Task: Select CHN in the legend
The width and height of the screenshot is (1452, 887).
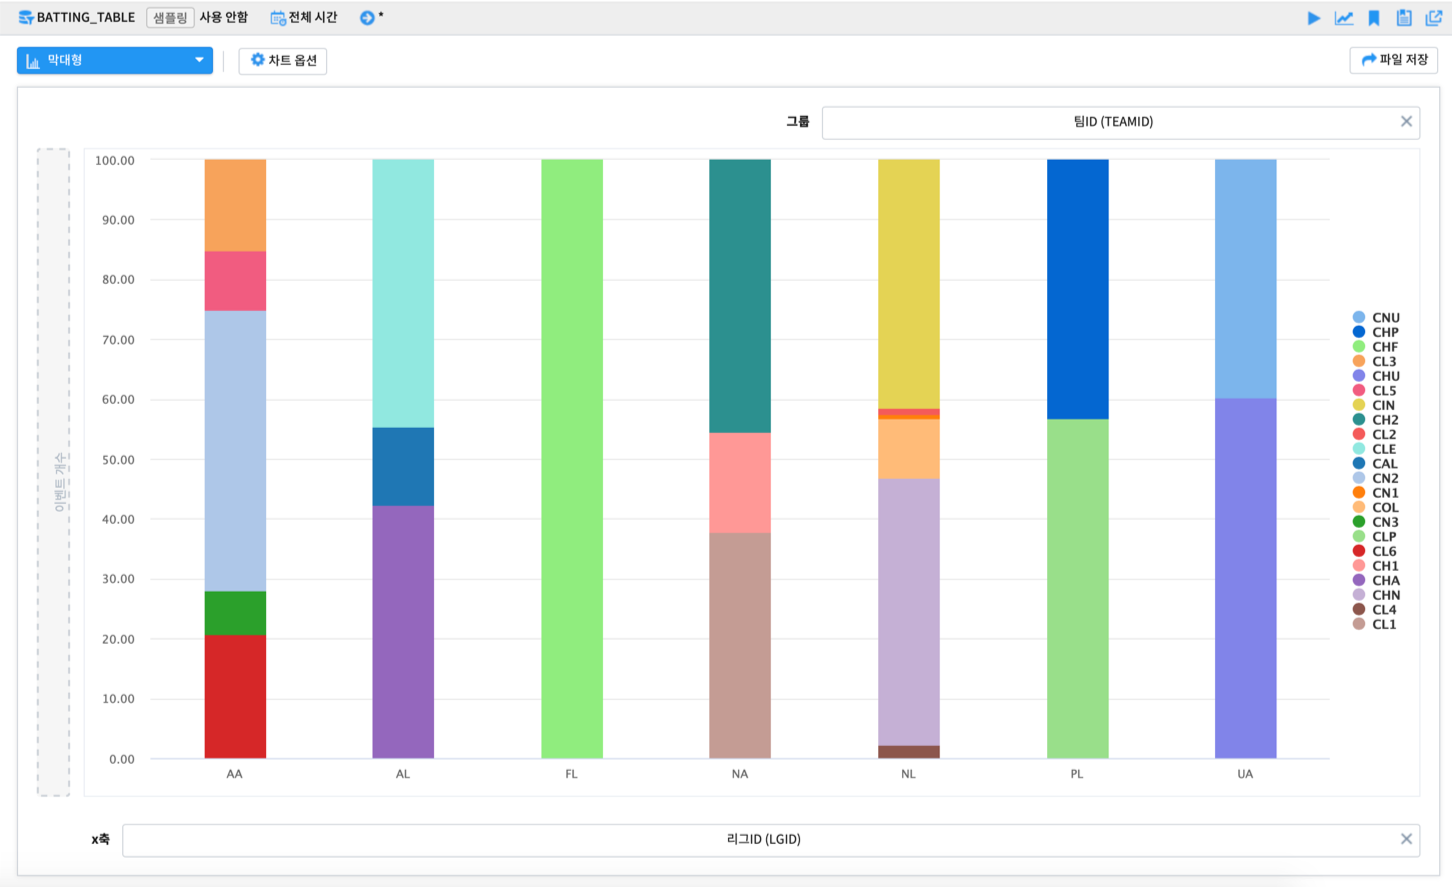Action: pyautogui.click(x=1376, y=595)
